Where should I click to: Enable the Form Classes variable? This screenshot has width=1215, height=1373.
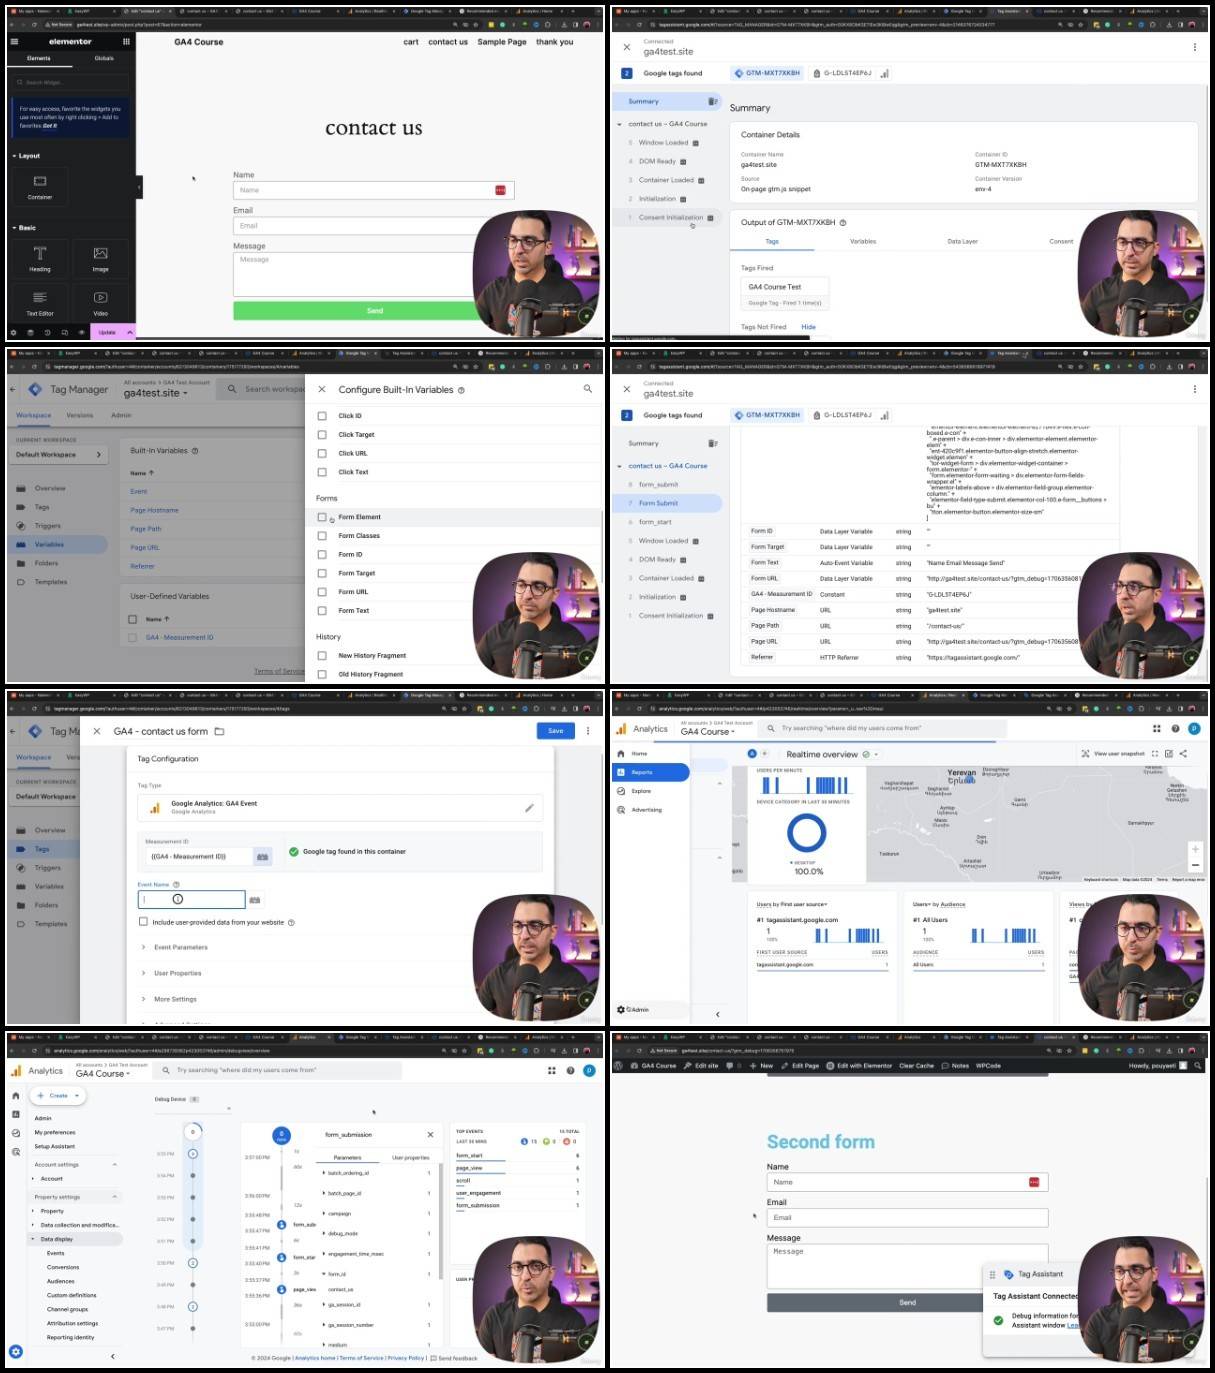click(322, 536)
